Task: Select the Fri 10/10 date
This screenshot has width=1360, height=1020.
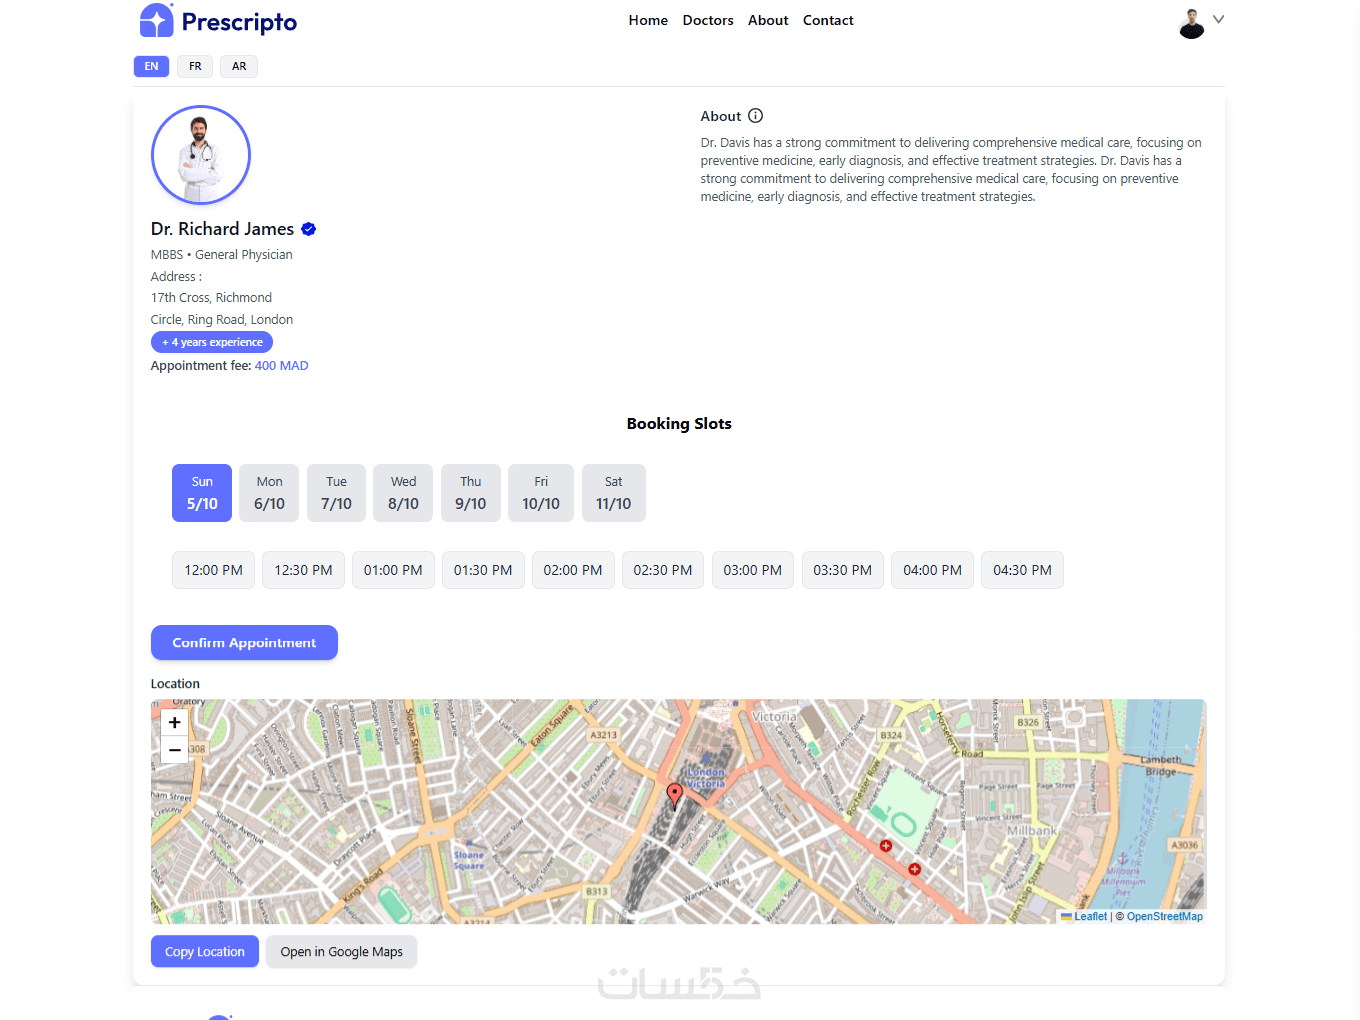Action: (541, 493)
